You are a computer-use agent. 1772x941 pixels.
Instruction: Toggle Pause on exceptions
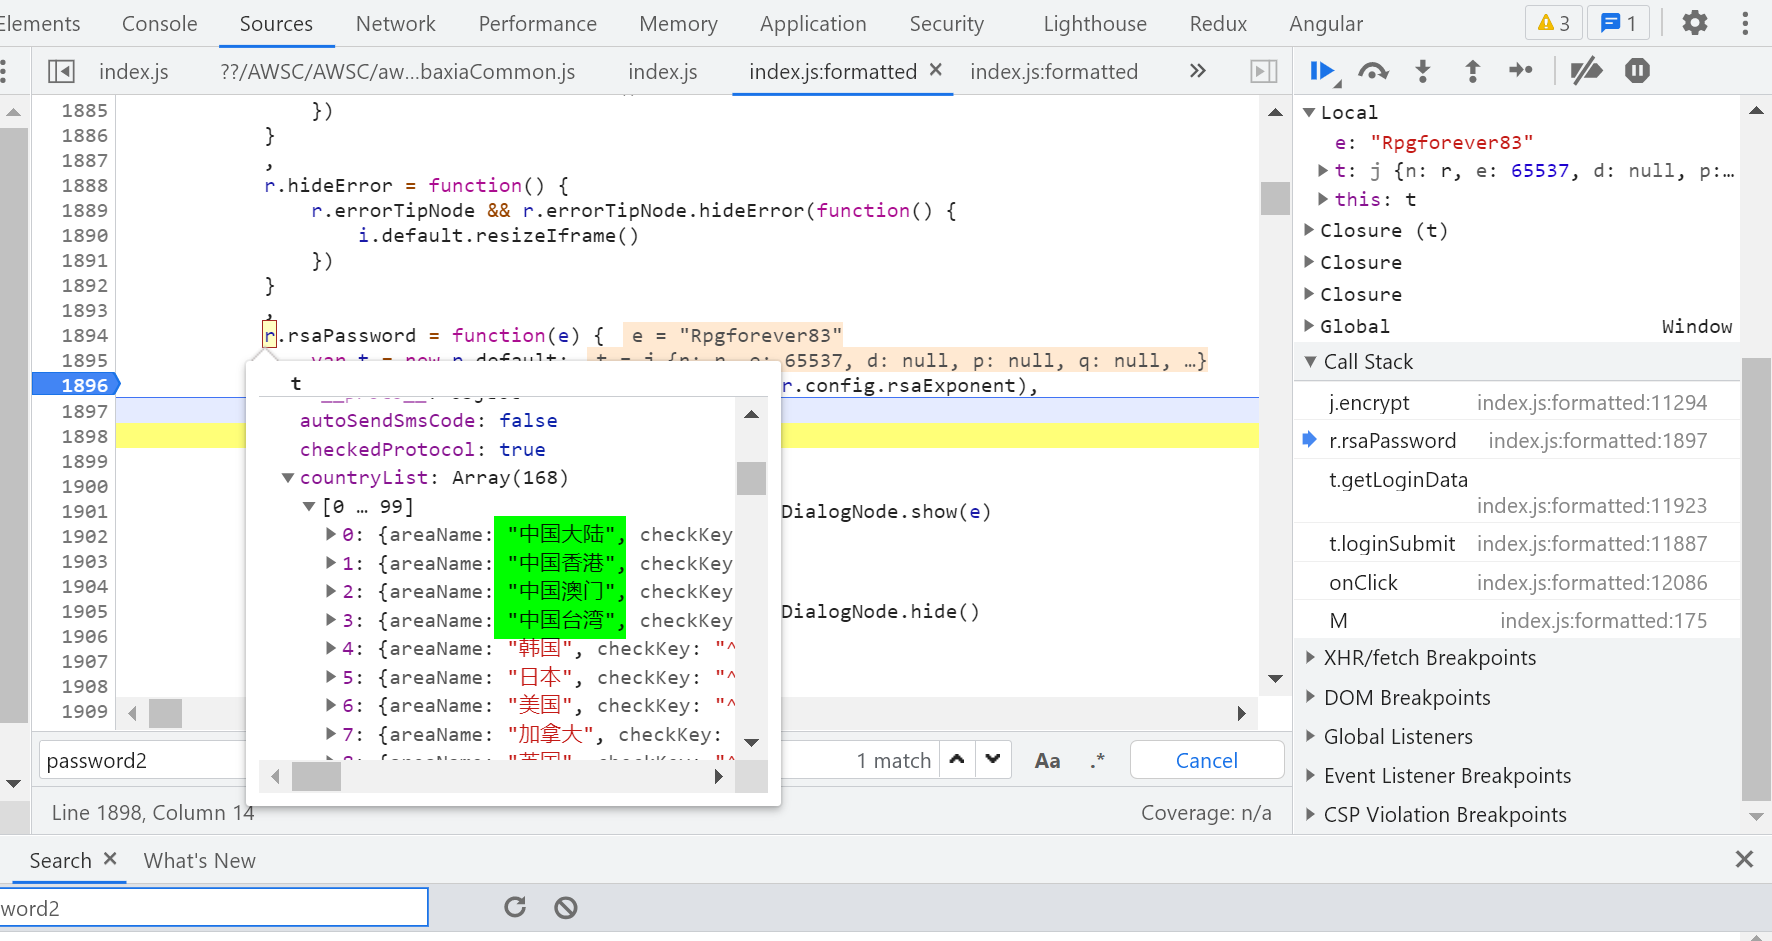1637,71
